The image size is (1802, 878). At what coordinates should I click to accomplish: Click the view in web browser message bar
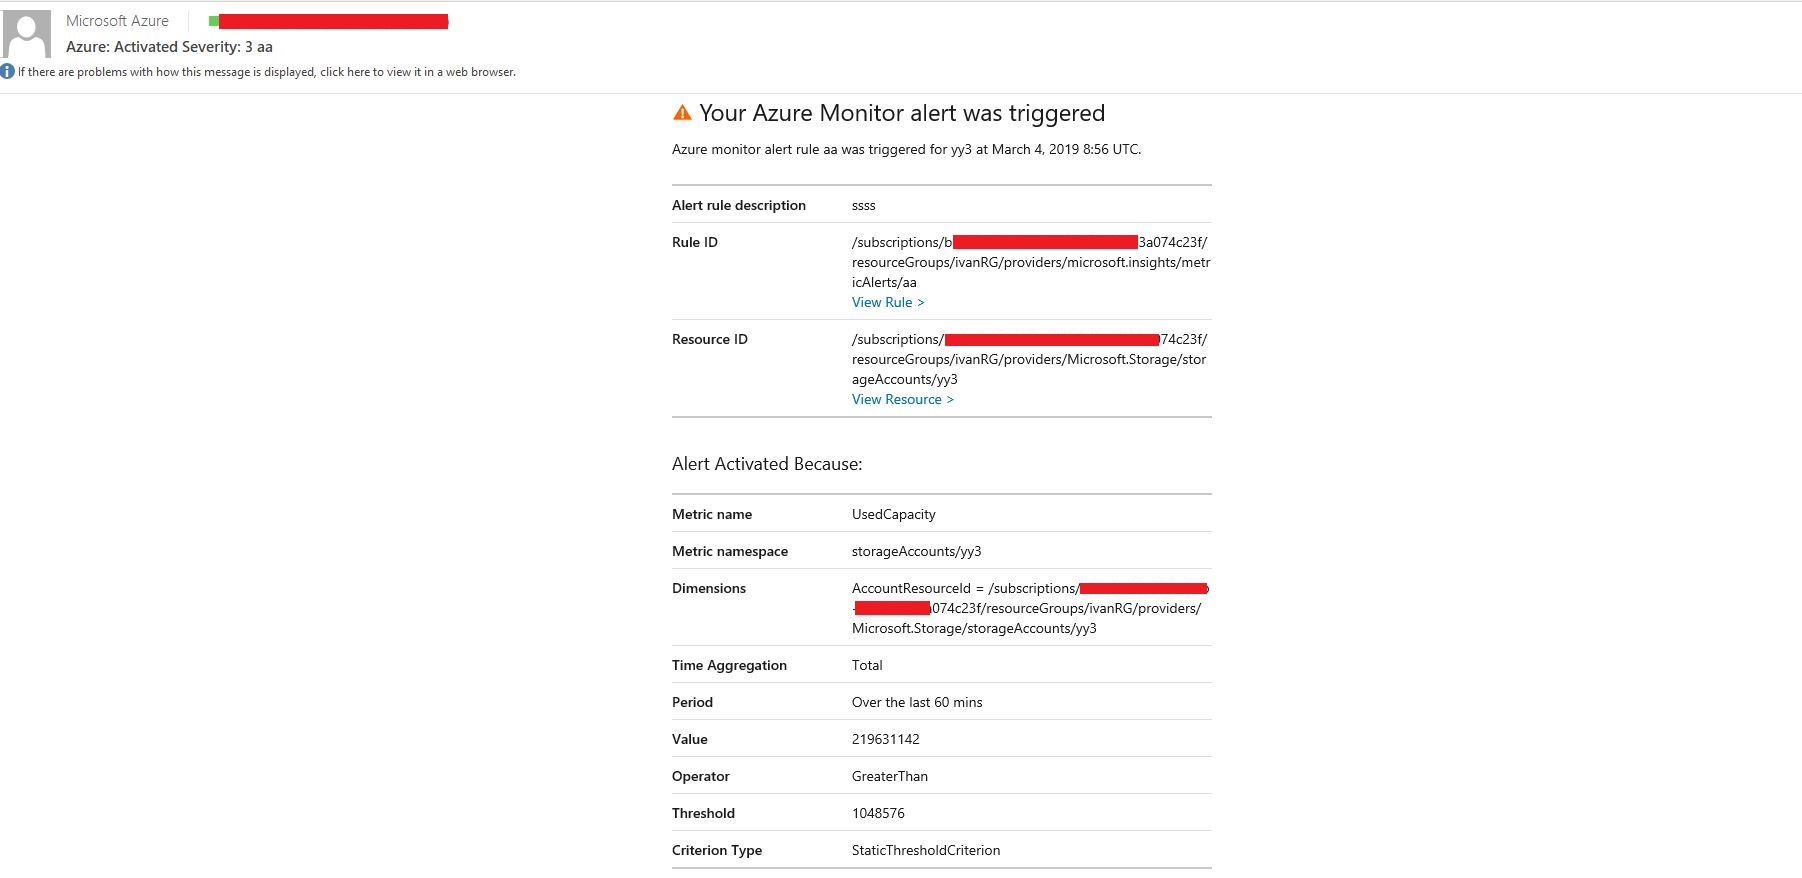pyautogui.click(x=266, y=72)
